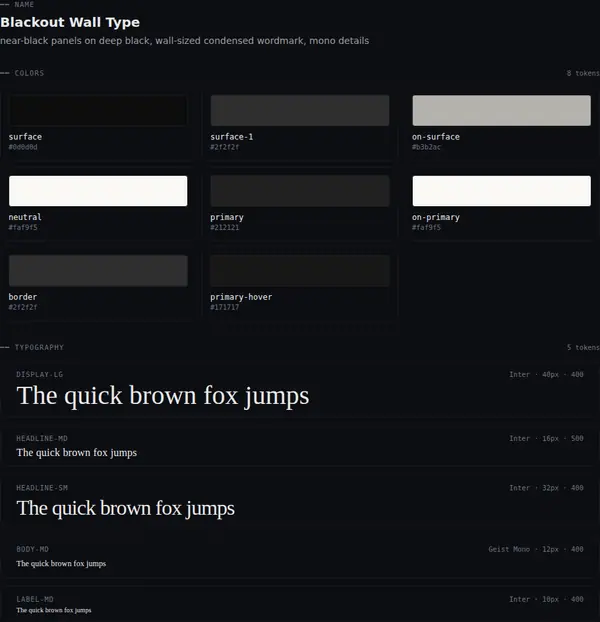Image resolution: width=600 pixels, height=622 pixels.
Task: Pick the border color swatch
Action: pyautogui.click(x=98, y=271)
